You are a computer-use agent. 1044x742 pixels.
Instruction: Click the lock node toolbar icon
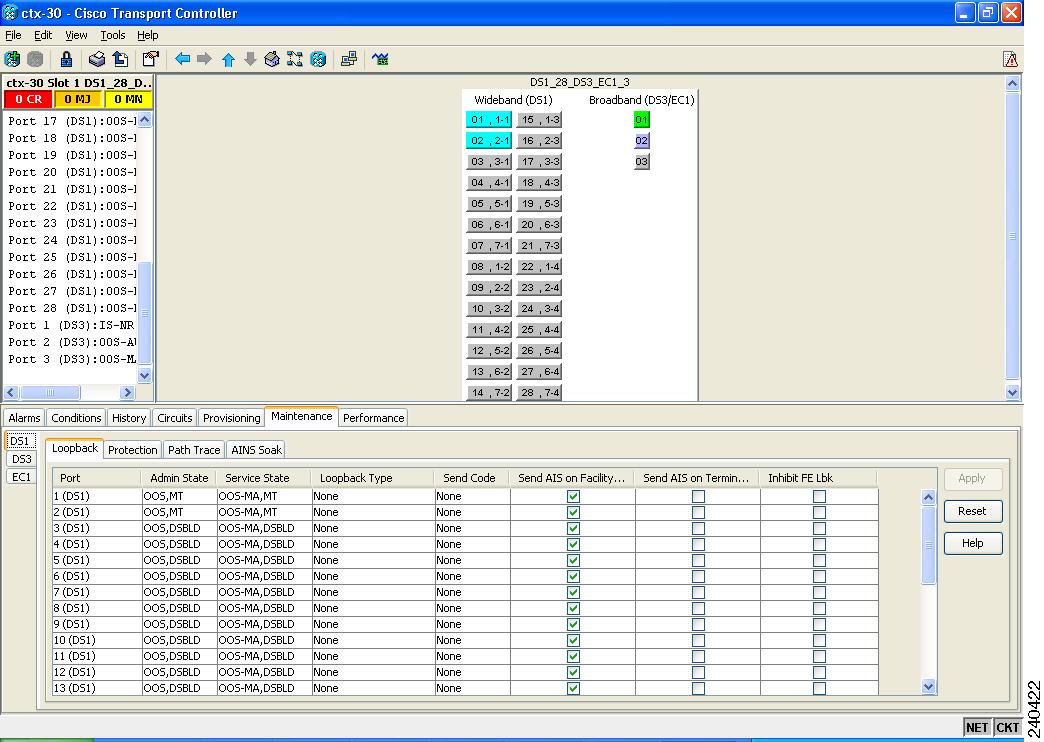[x=66, y=59]
